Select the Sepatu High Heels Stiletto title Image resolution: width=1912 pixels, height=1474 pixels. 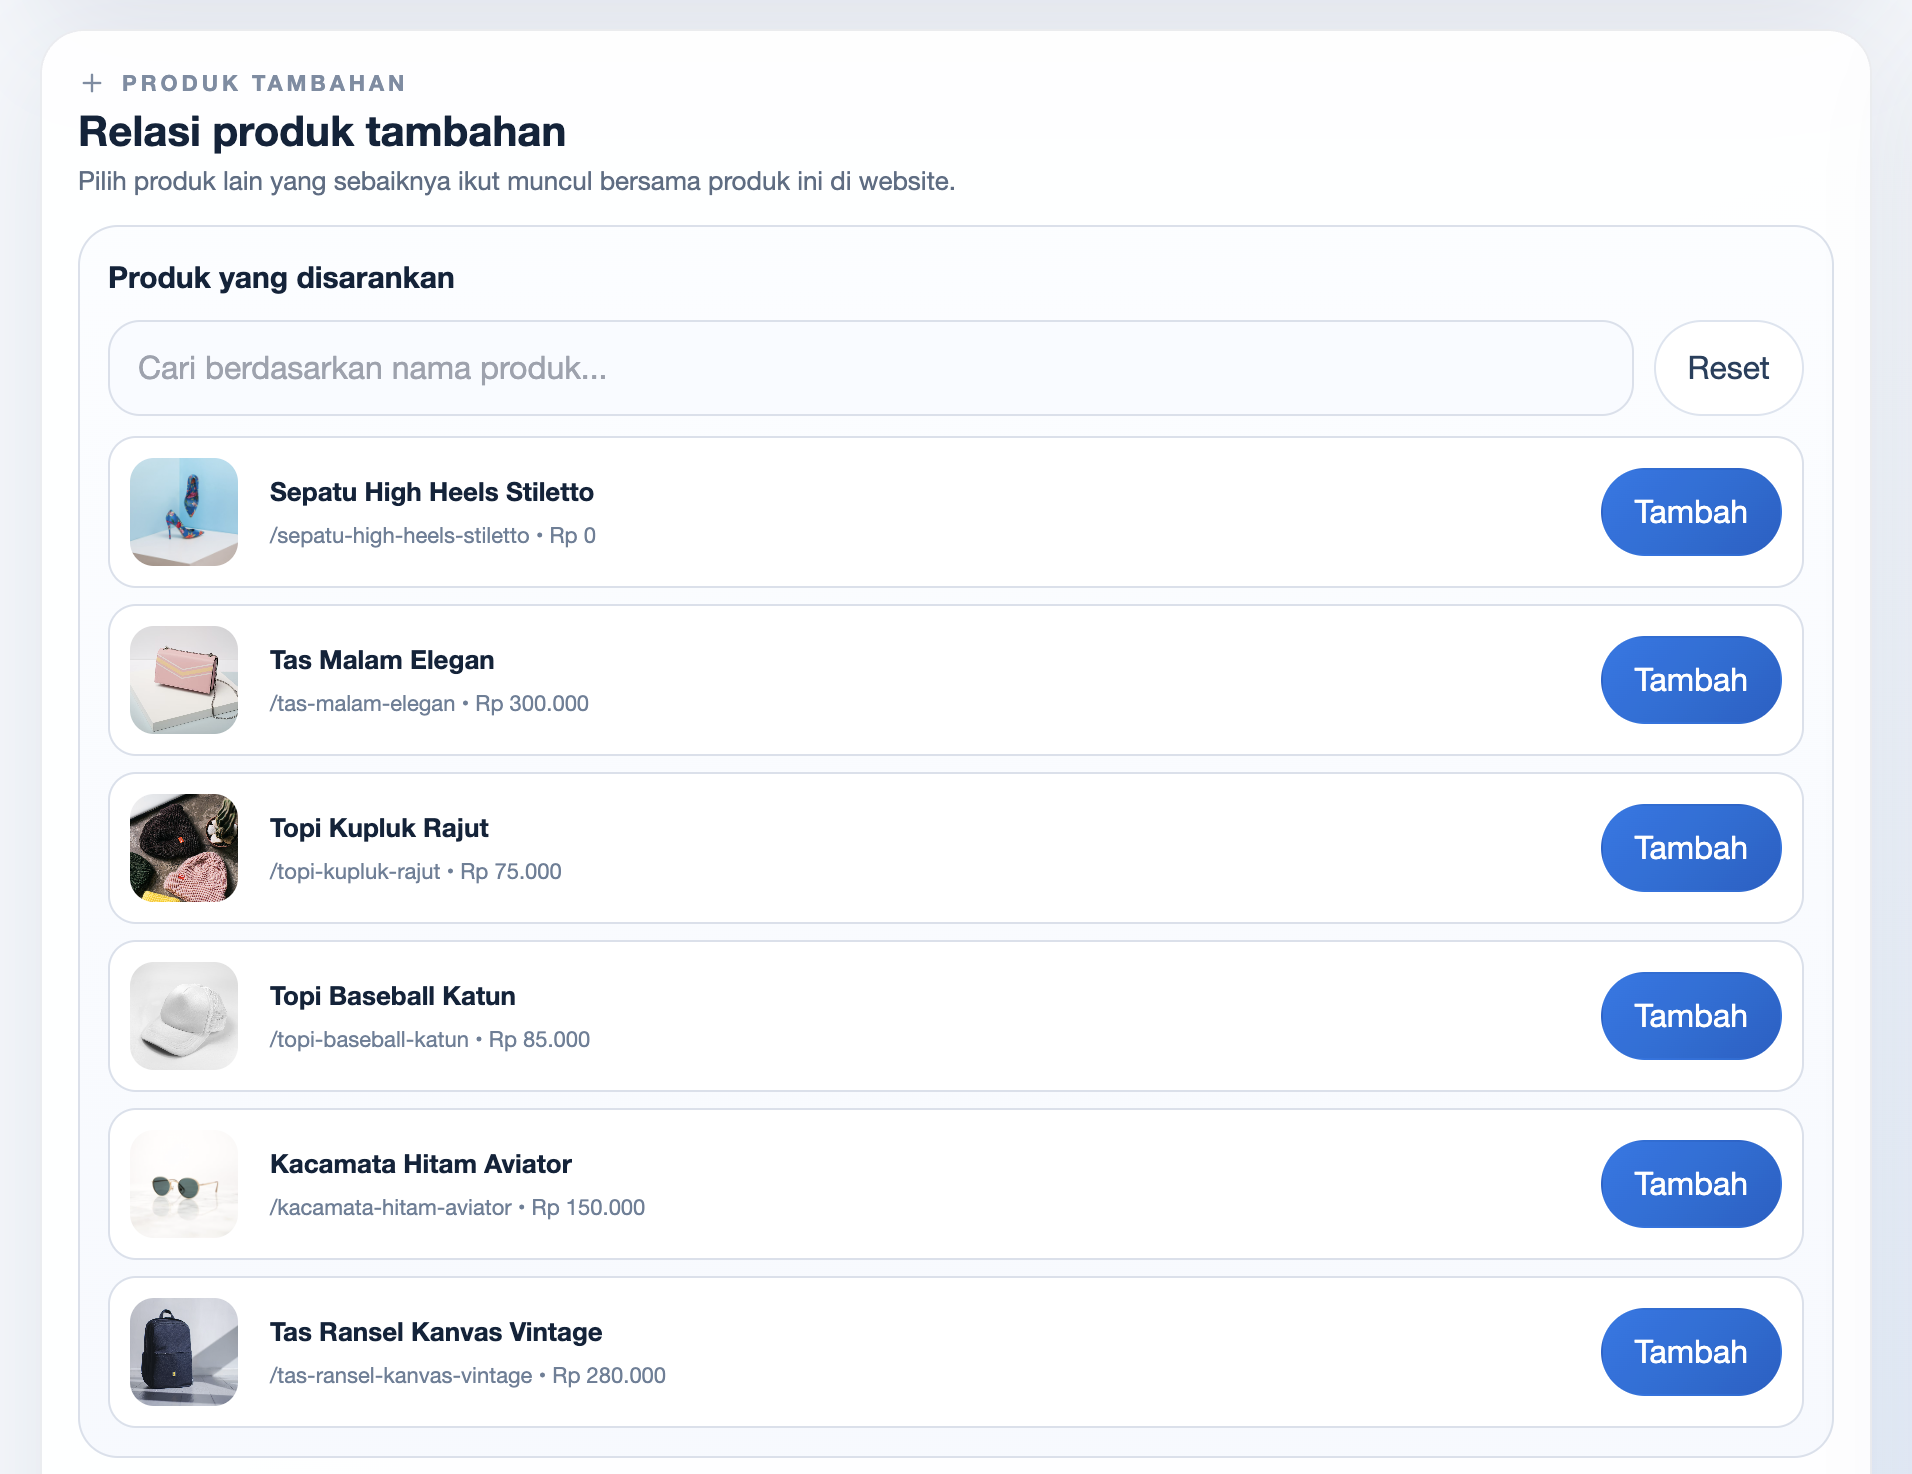coord(432,492)
